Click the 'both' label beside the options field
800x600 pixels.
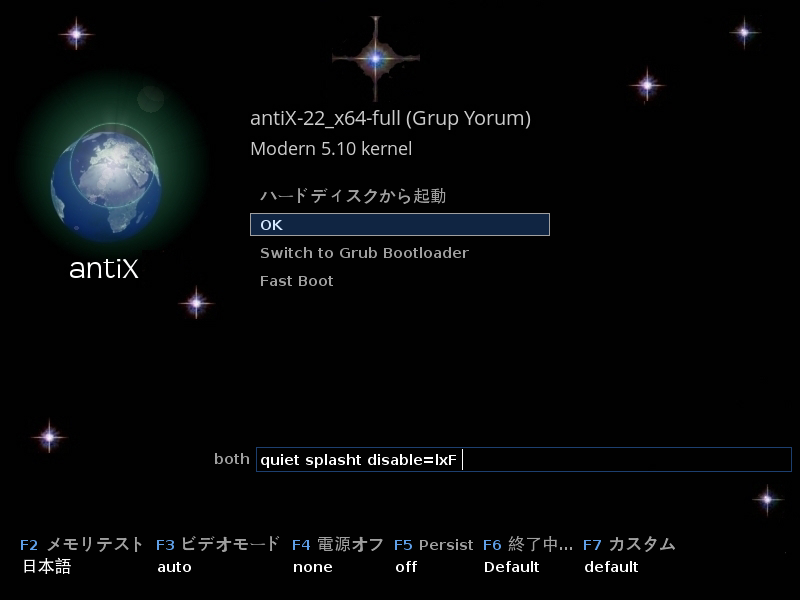[232, 459]
